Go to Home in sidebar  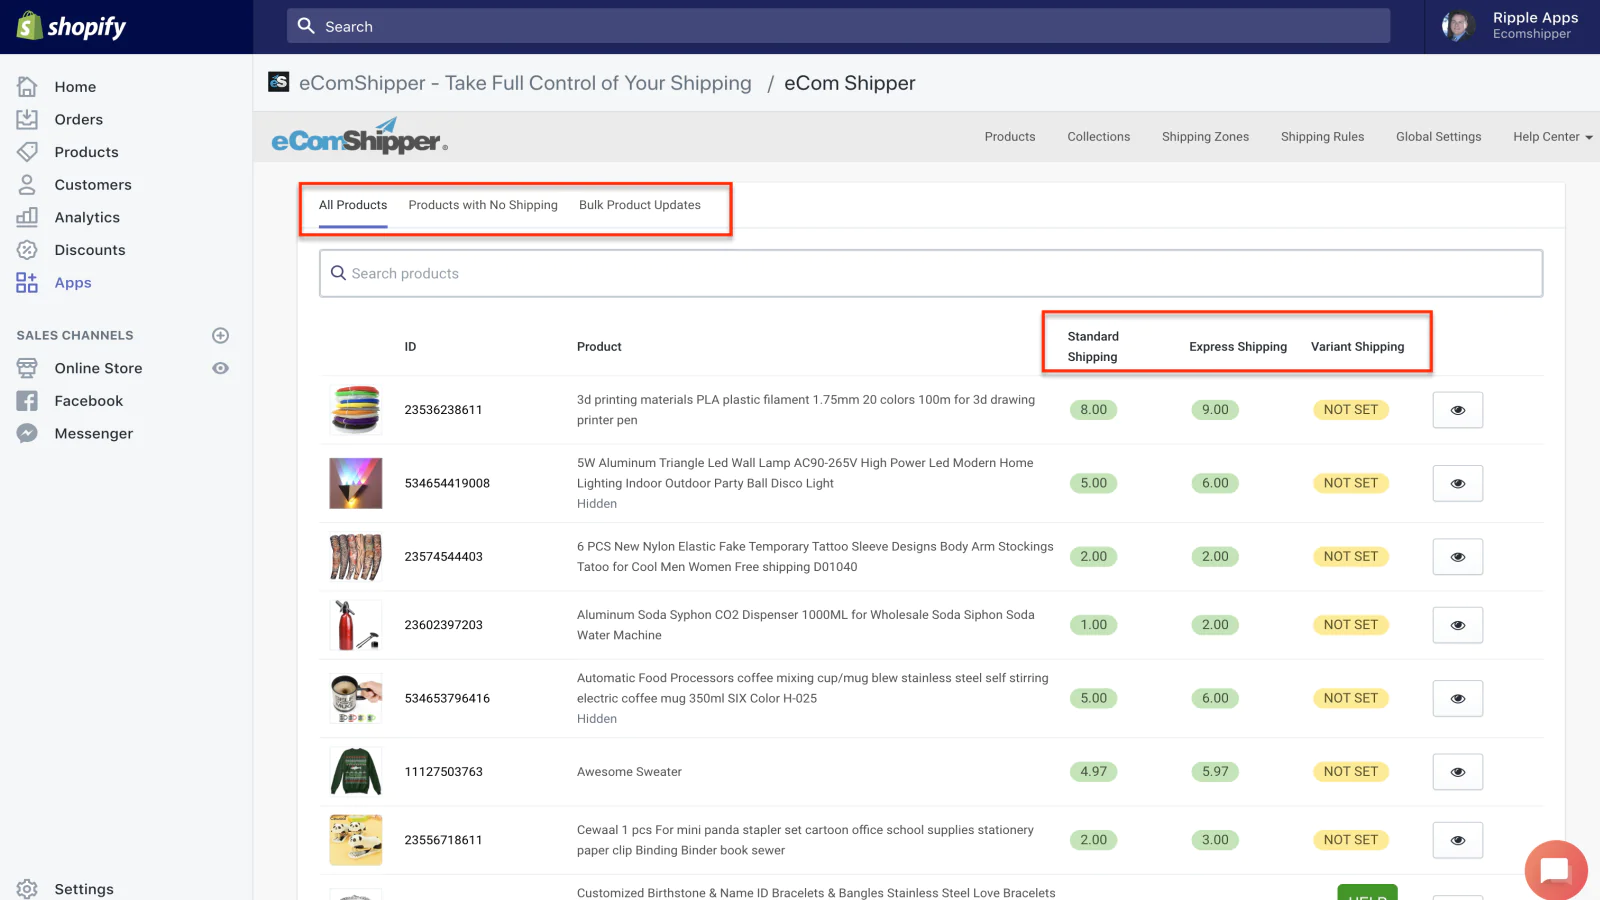75,87
